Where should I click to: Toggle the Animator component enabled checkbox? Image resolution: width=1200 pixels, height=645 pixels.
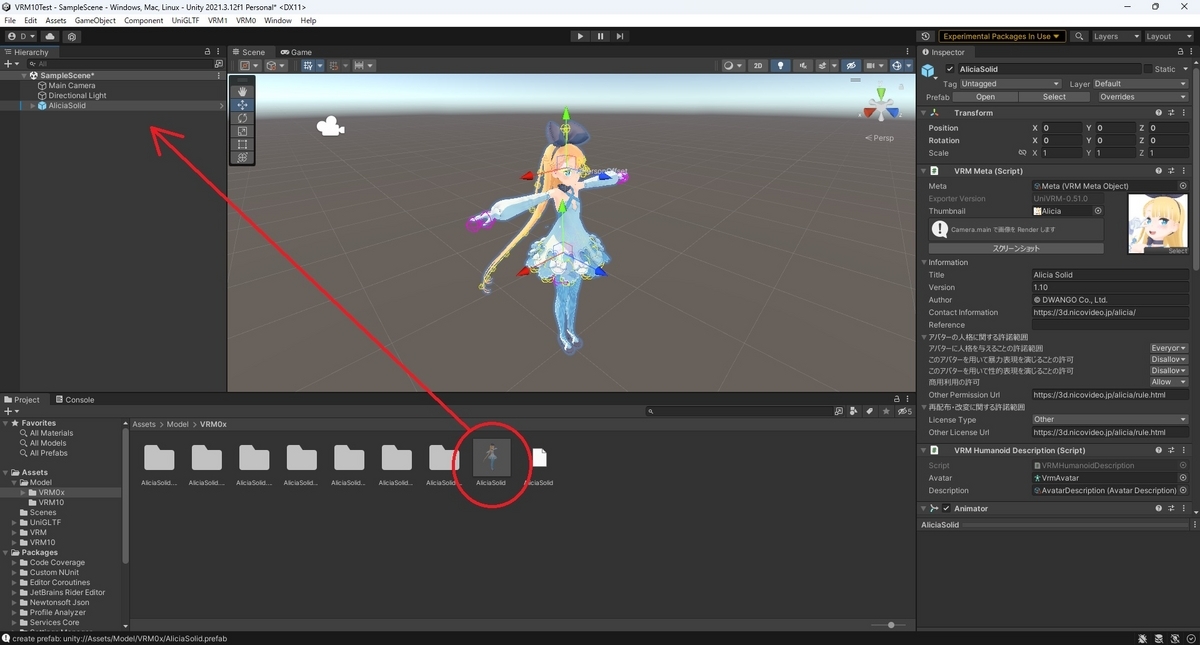[x=947, y=509]
